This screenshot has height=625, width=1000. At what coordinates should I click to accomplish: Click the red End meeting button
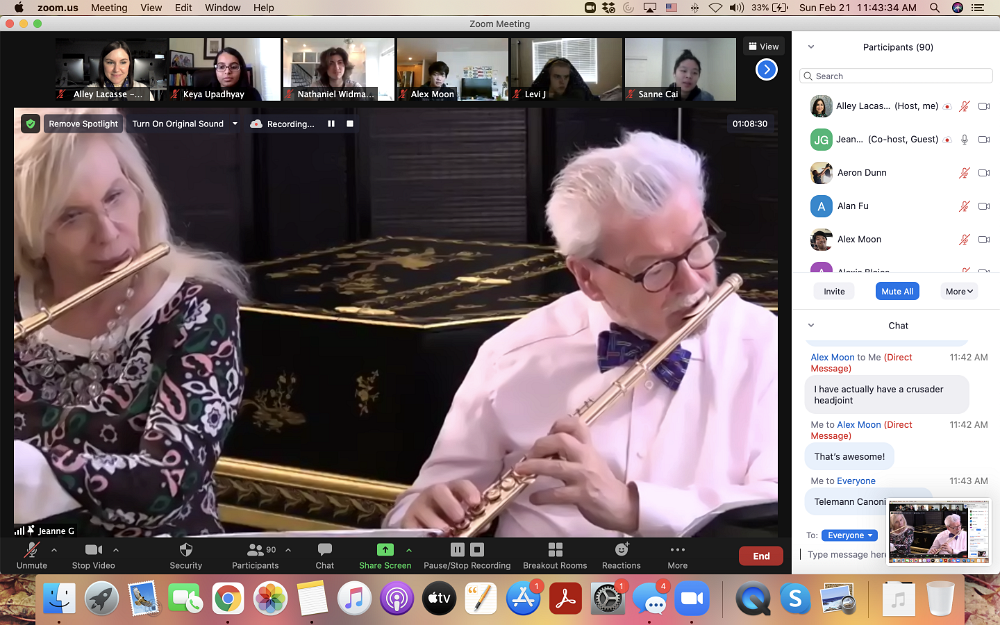761,556
